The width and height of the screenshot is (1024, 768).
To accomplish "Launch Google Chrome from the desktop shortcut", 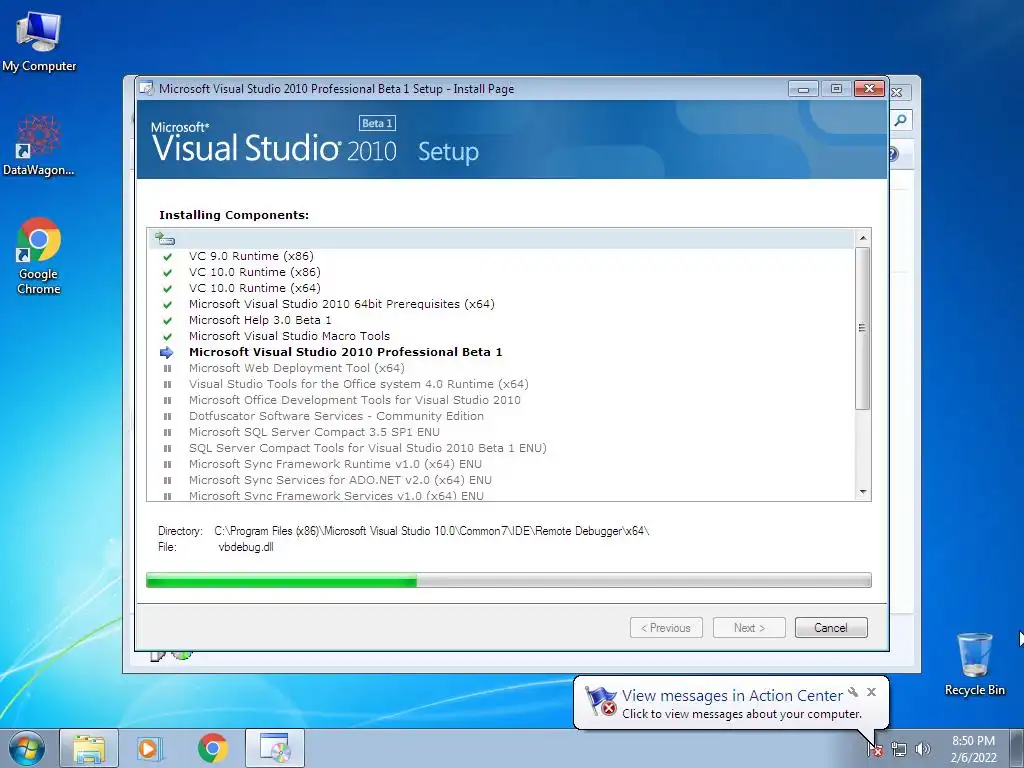I will [39, 257].
